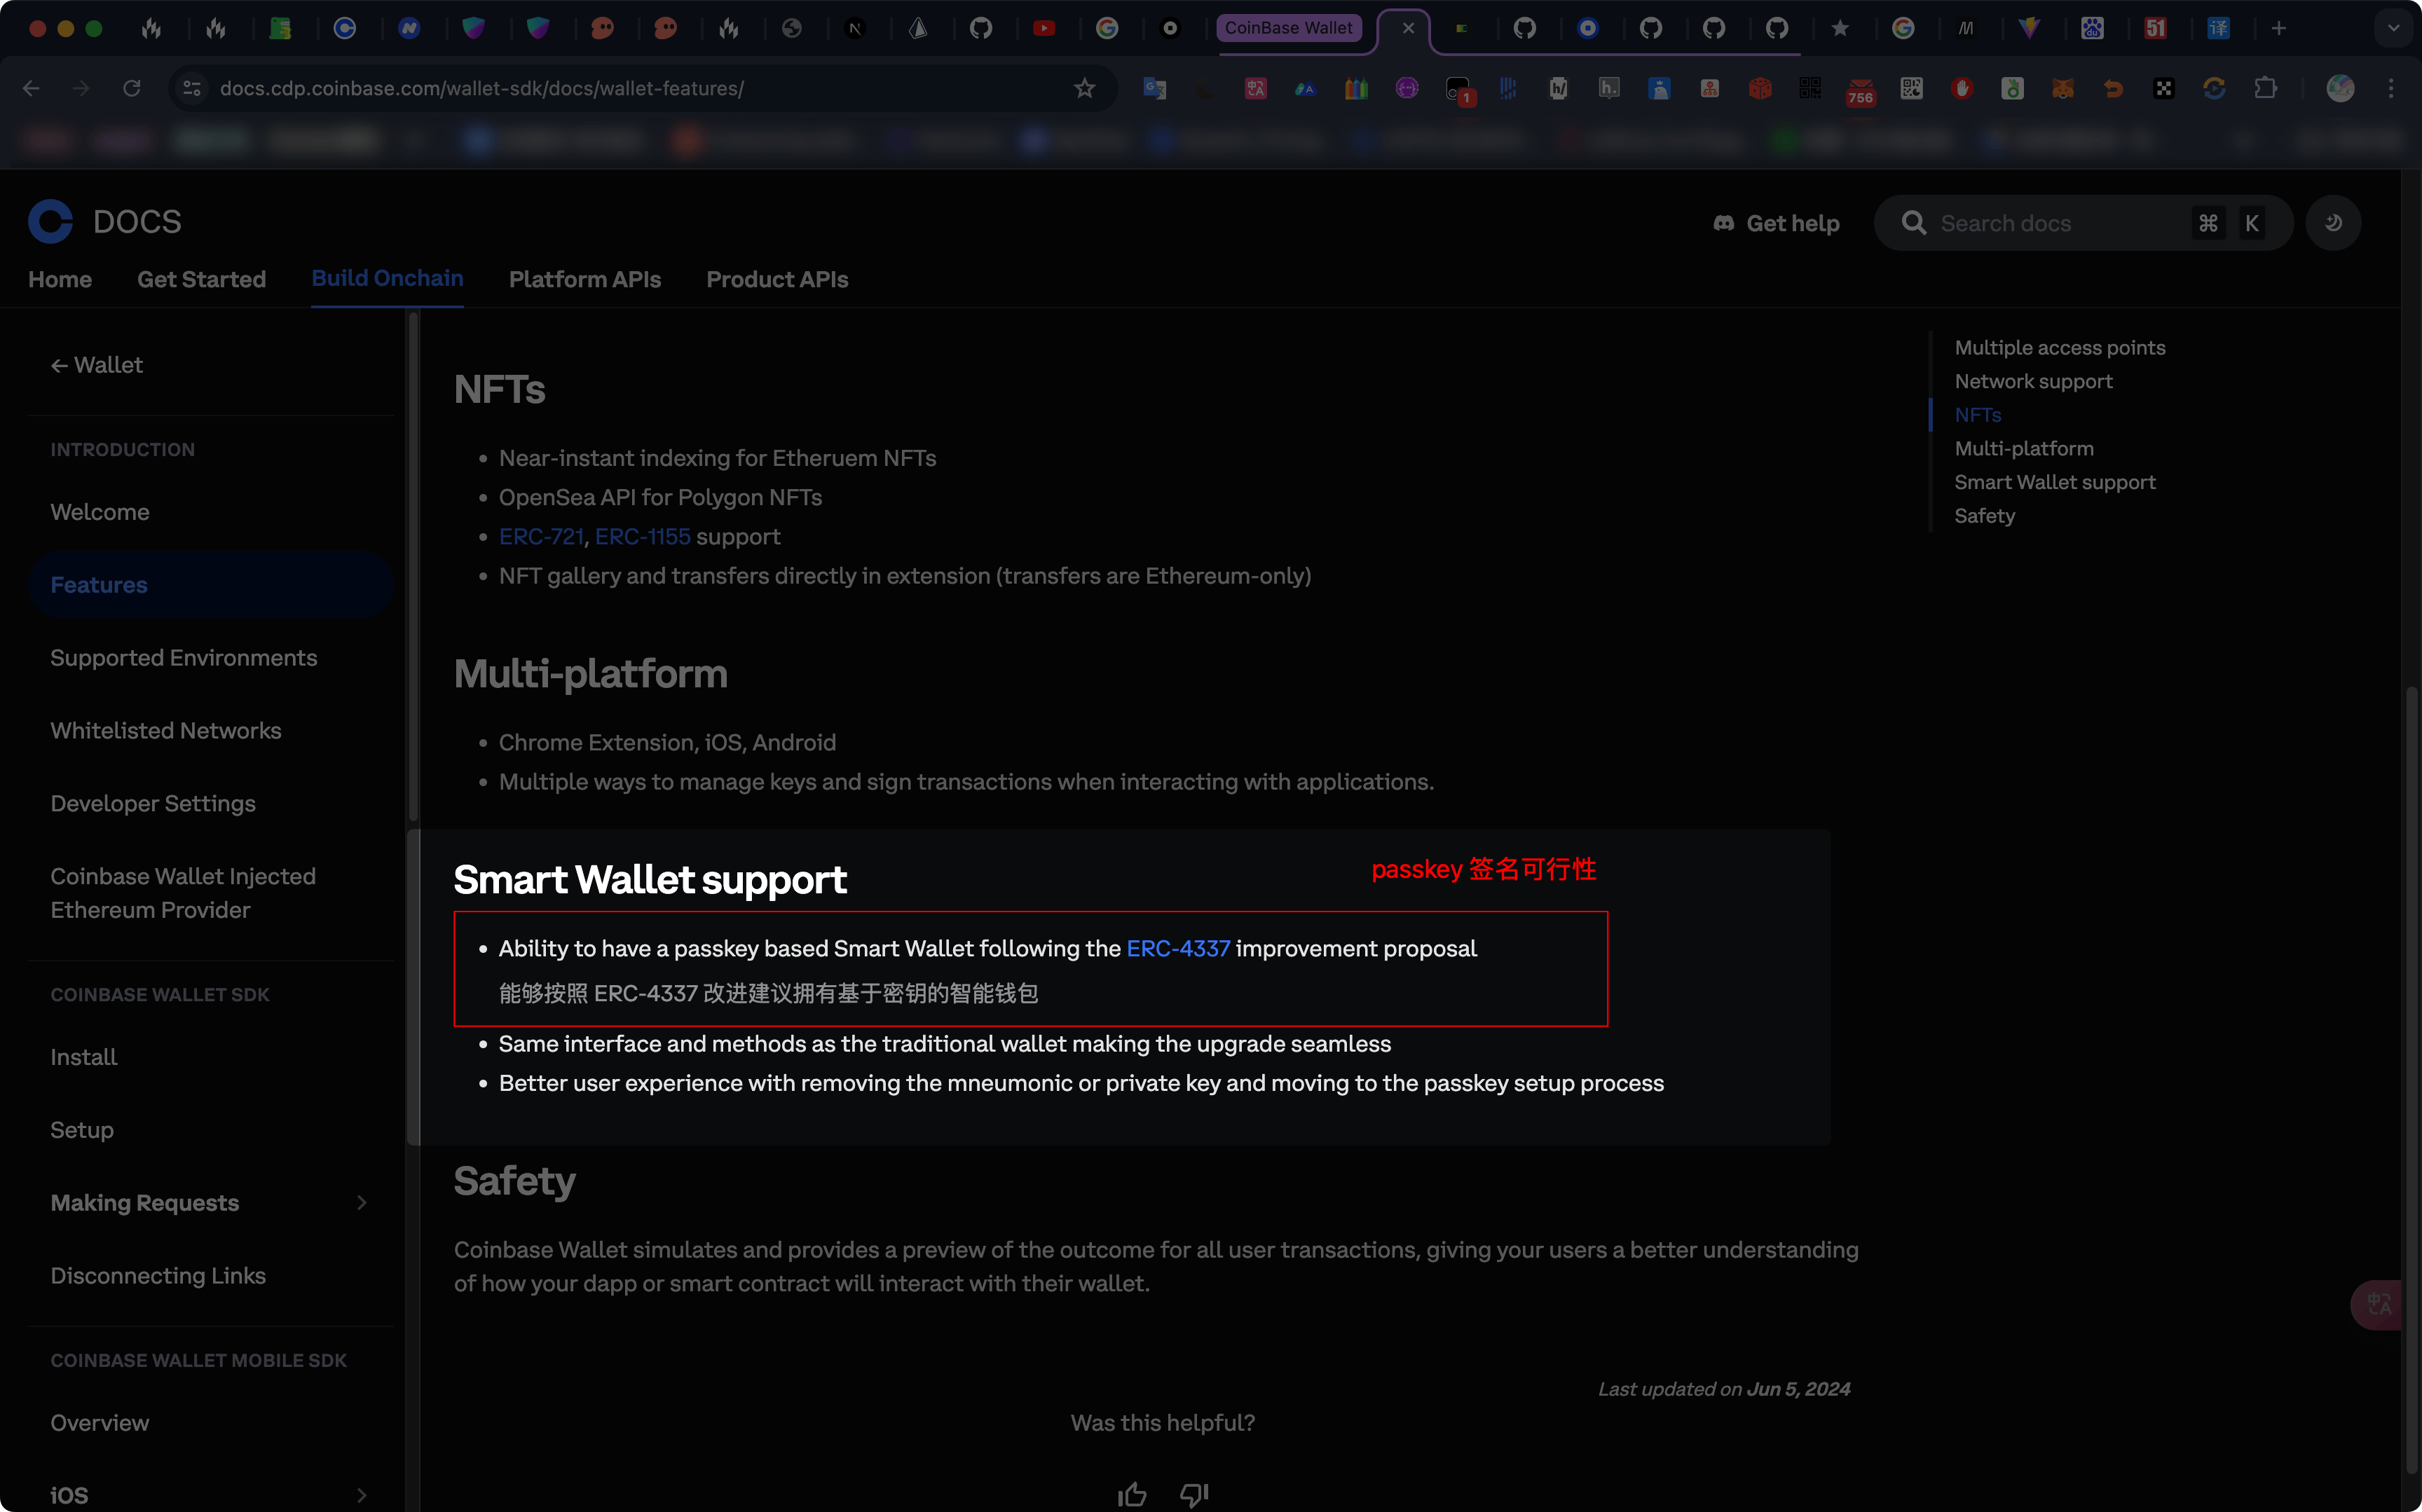Open the Welcome sidebar page
Screen dimensions: 2422x1512
(100, 512)
